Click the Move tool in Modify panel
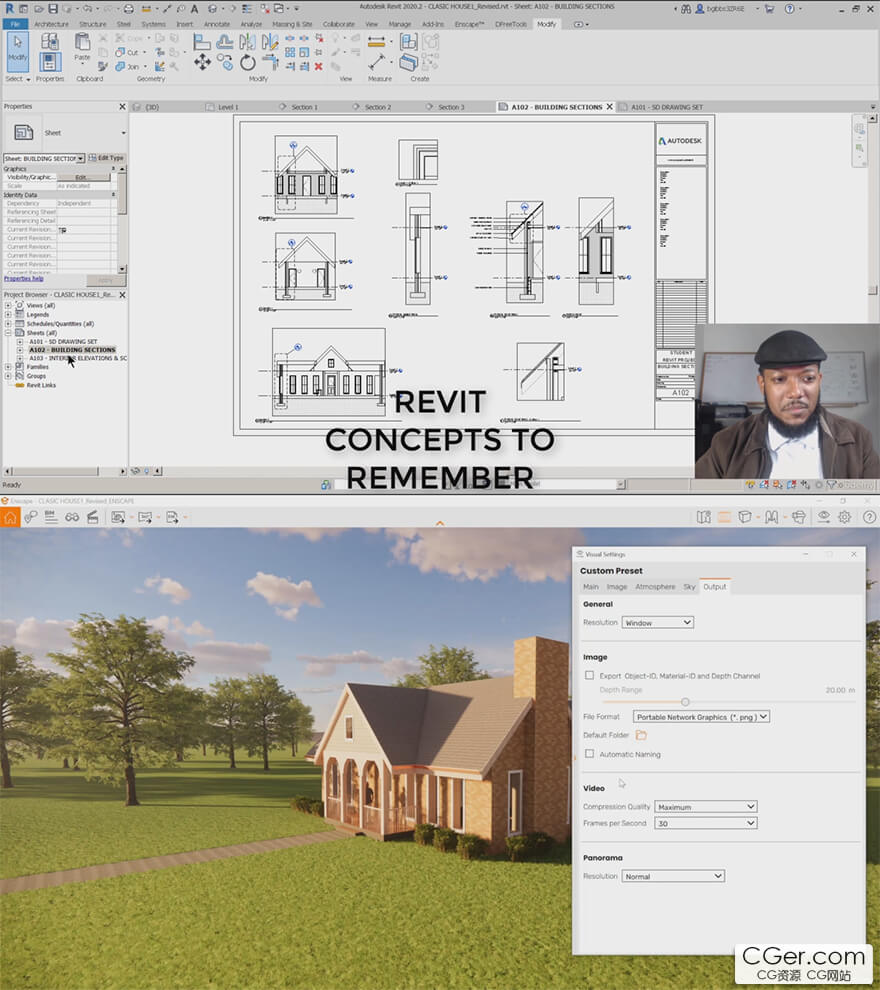 (202, 62)
